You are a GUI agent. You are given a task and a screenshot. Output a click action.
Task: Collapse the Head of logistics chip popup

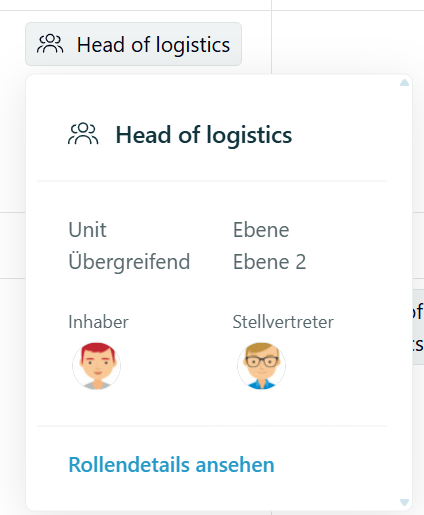133,44
